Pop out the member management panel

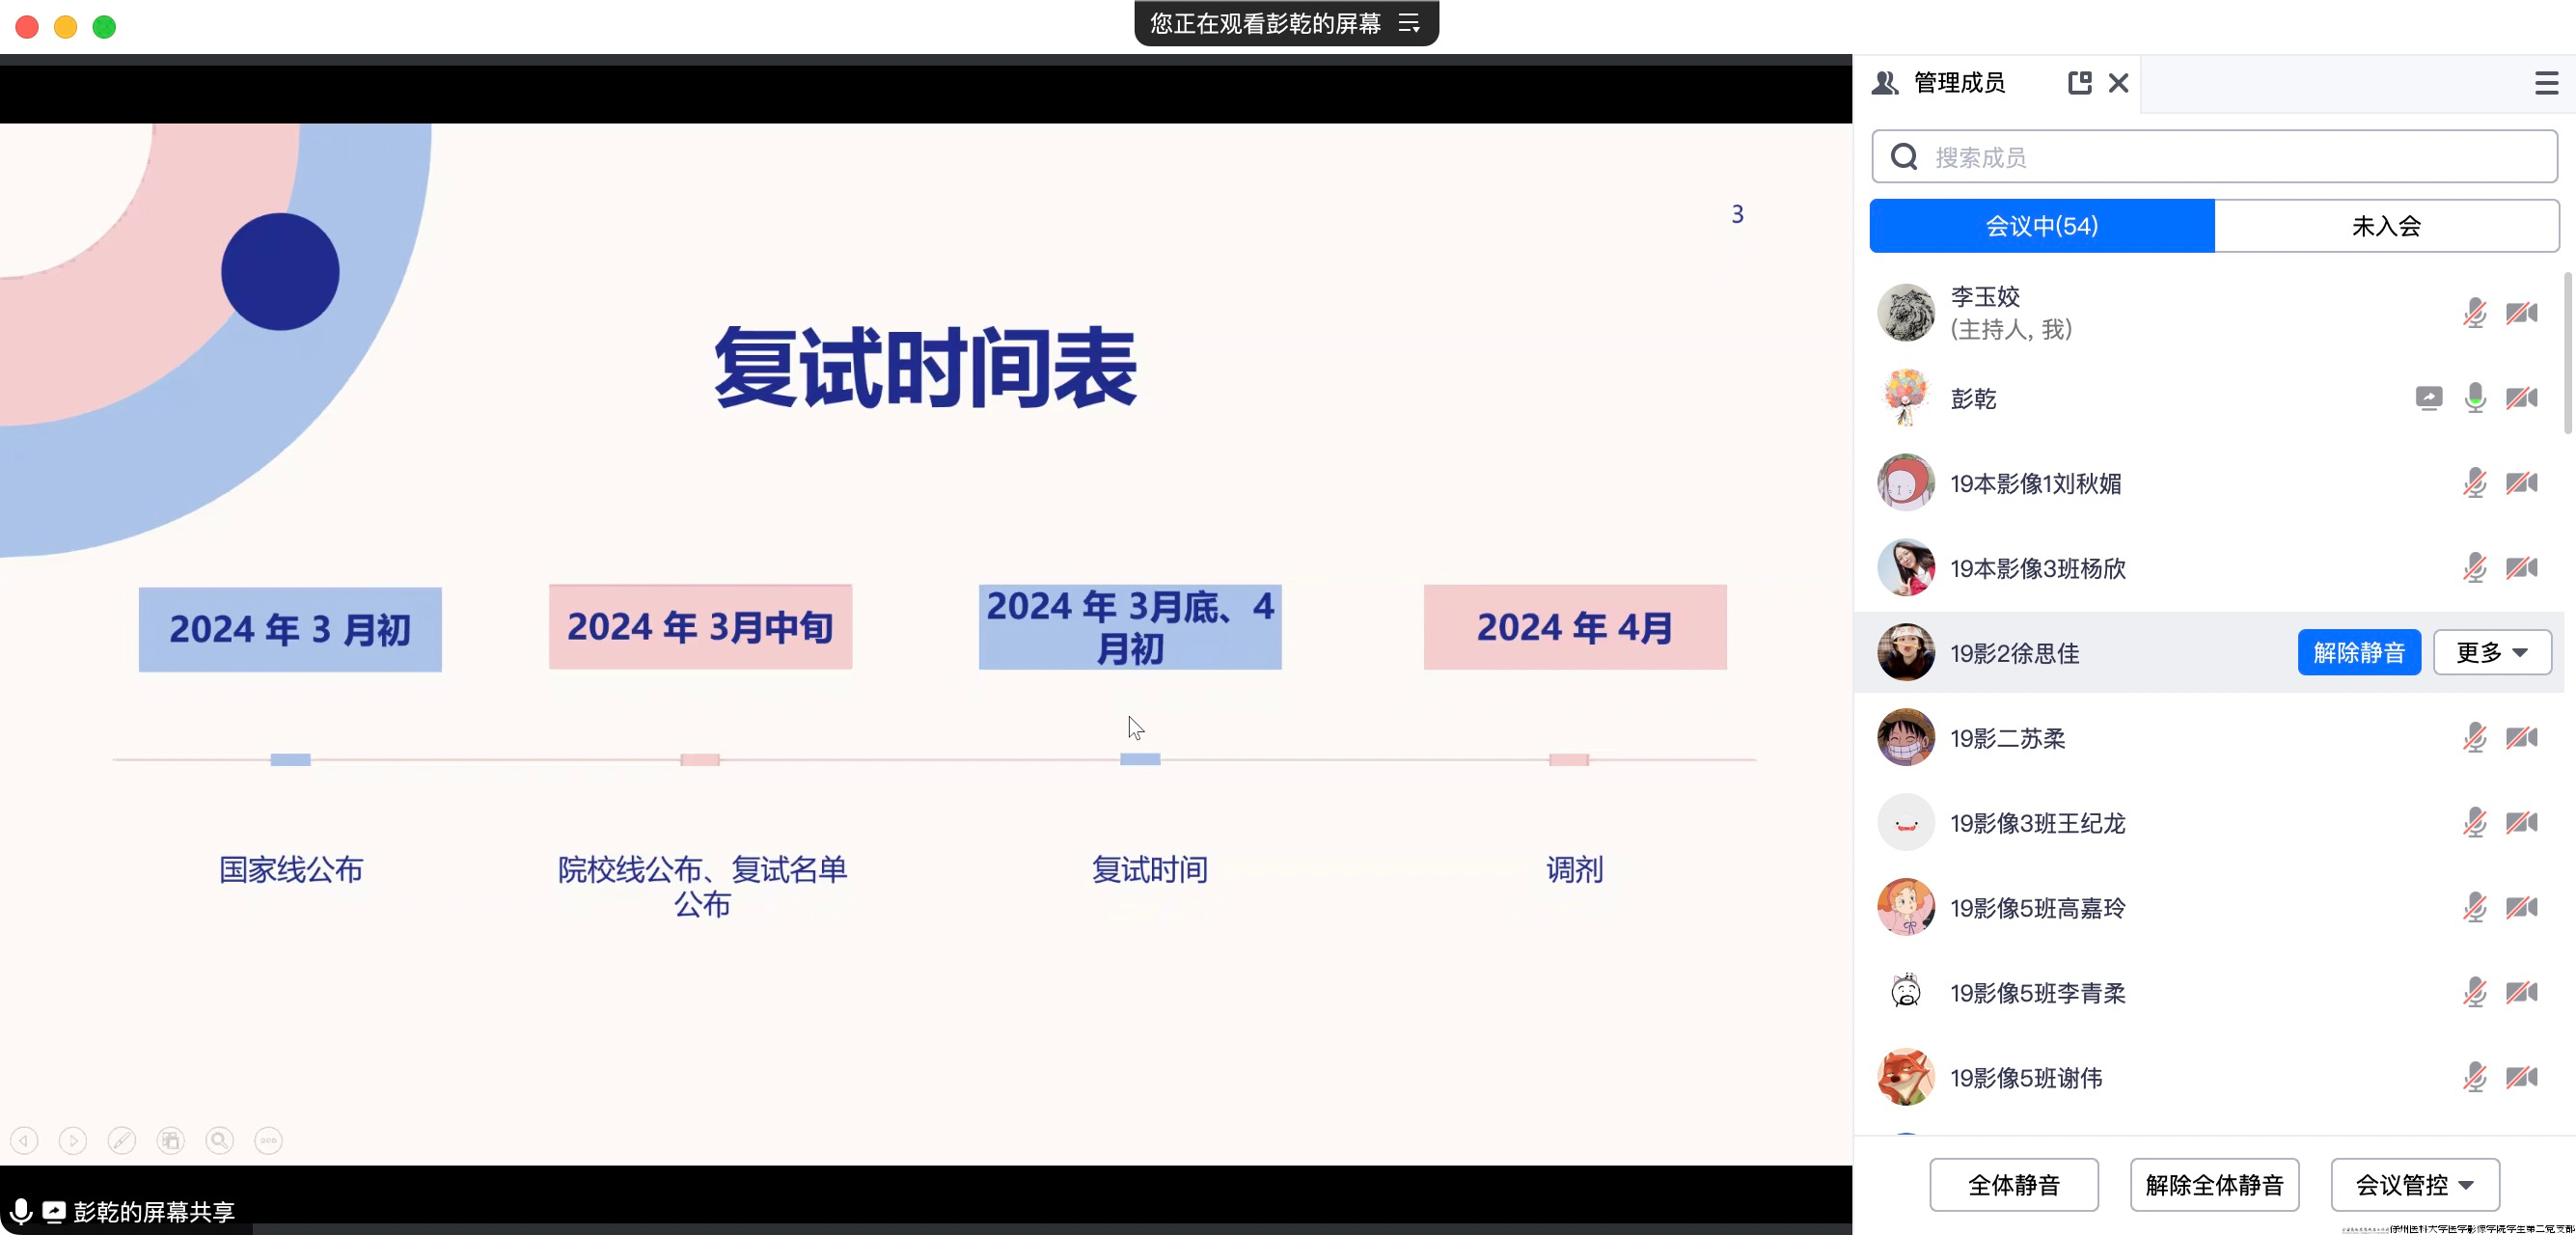2079,83
